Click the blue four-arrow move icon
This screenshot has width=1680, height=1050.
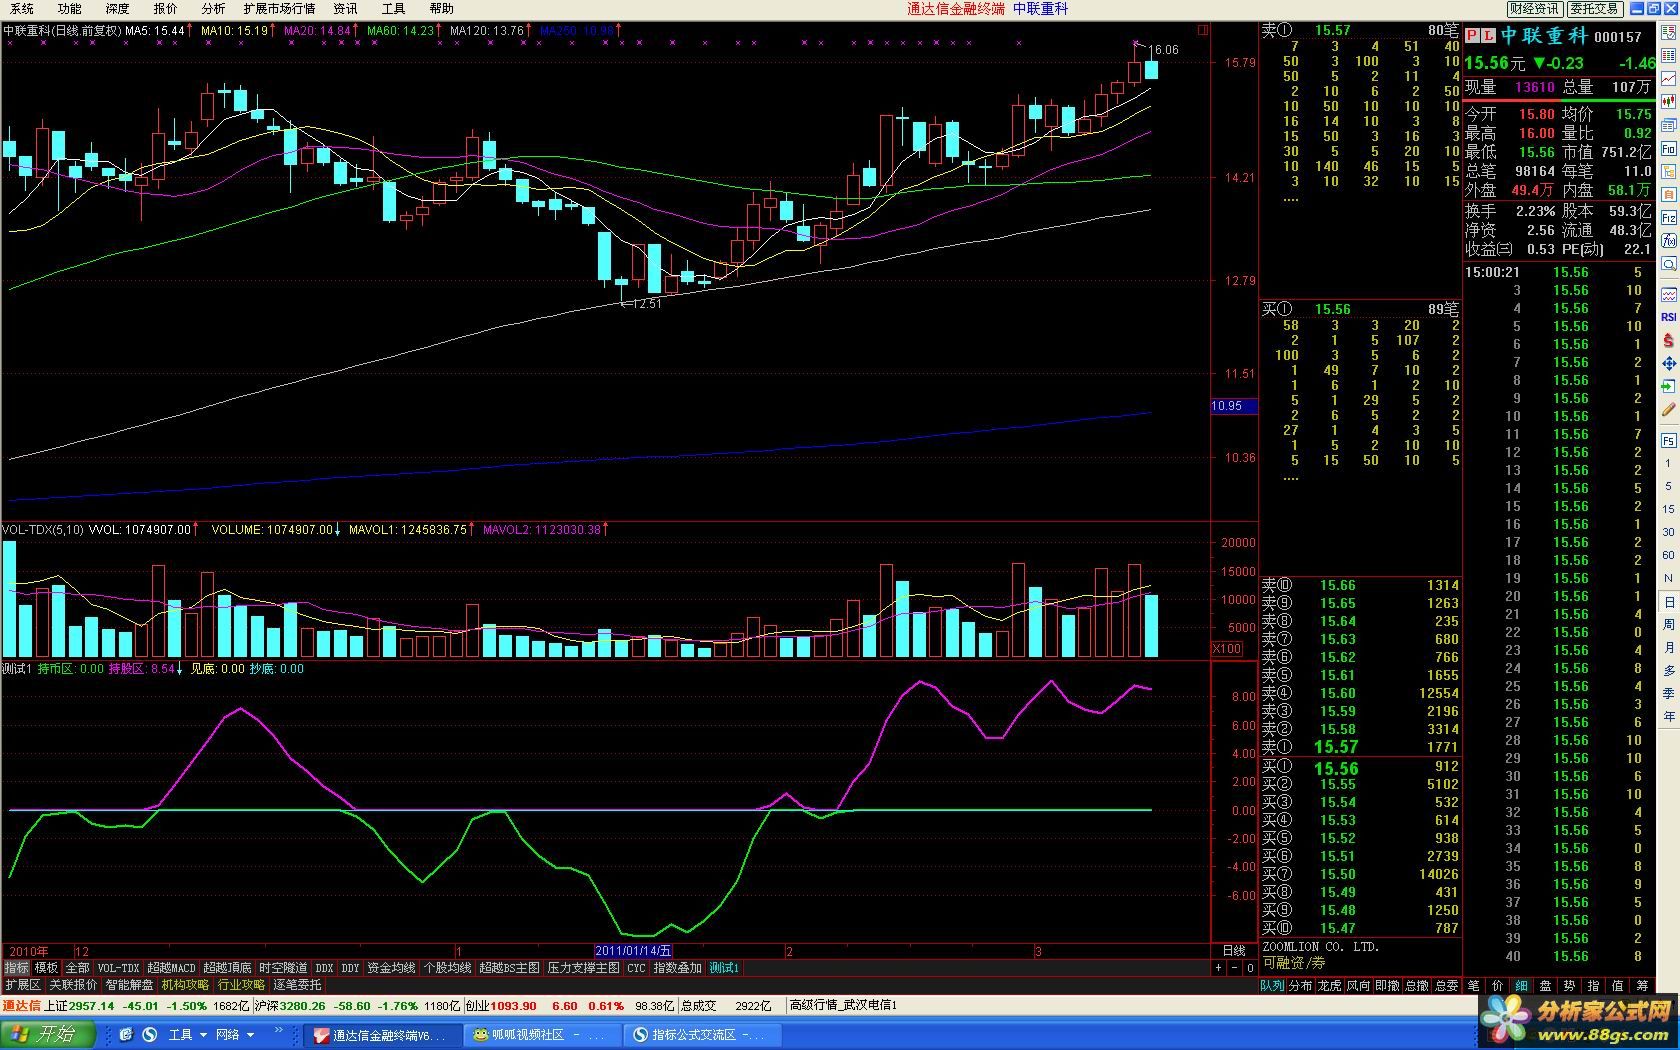click(x=1669, y=364)
